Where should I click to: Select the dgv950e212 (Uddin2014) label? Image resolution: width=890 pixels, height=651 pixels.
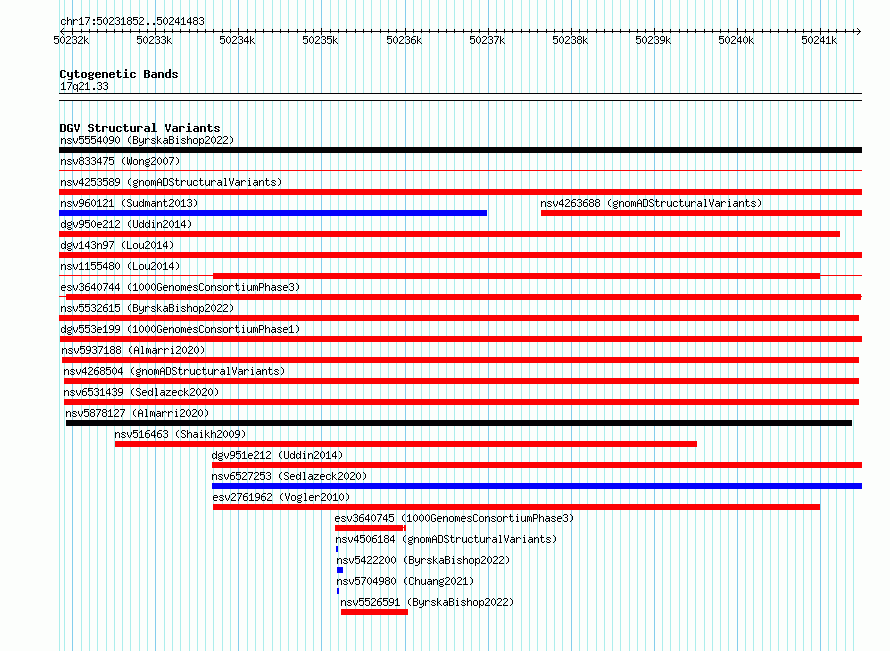coord(126,224)
